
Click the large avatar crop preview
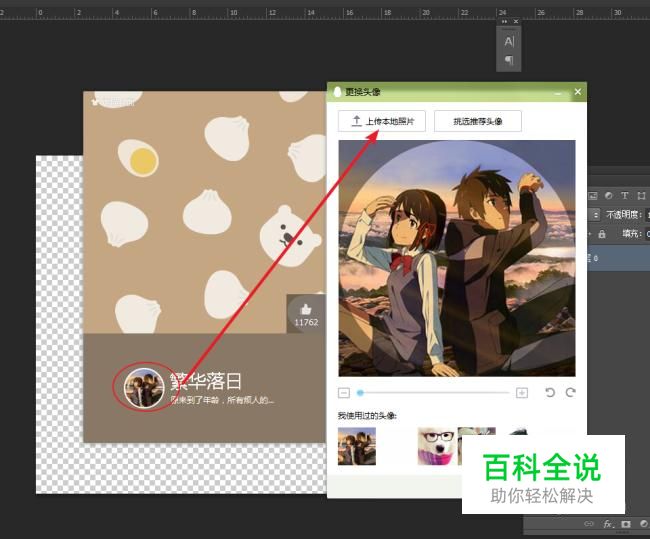(457, 258)
